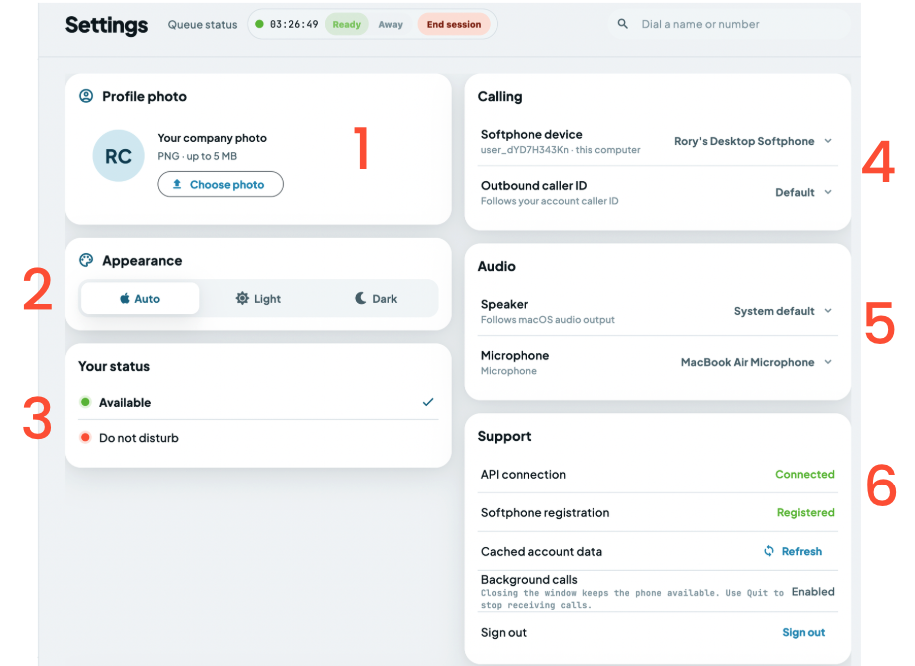Click the API connection label

tap(523, 474)
